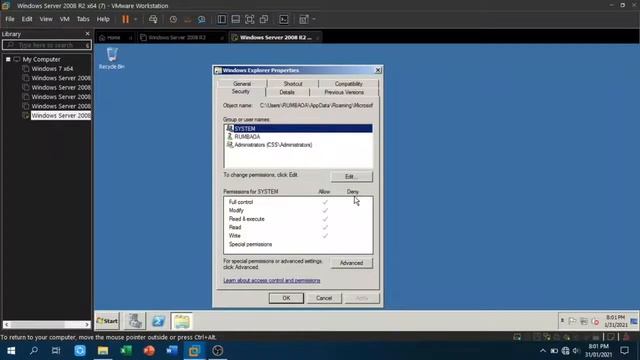This screenshot has width=640, height=360.
Task: Open the library search dropdown arrow
Action: click(x=87, y=45)
